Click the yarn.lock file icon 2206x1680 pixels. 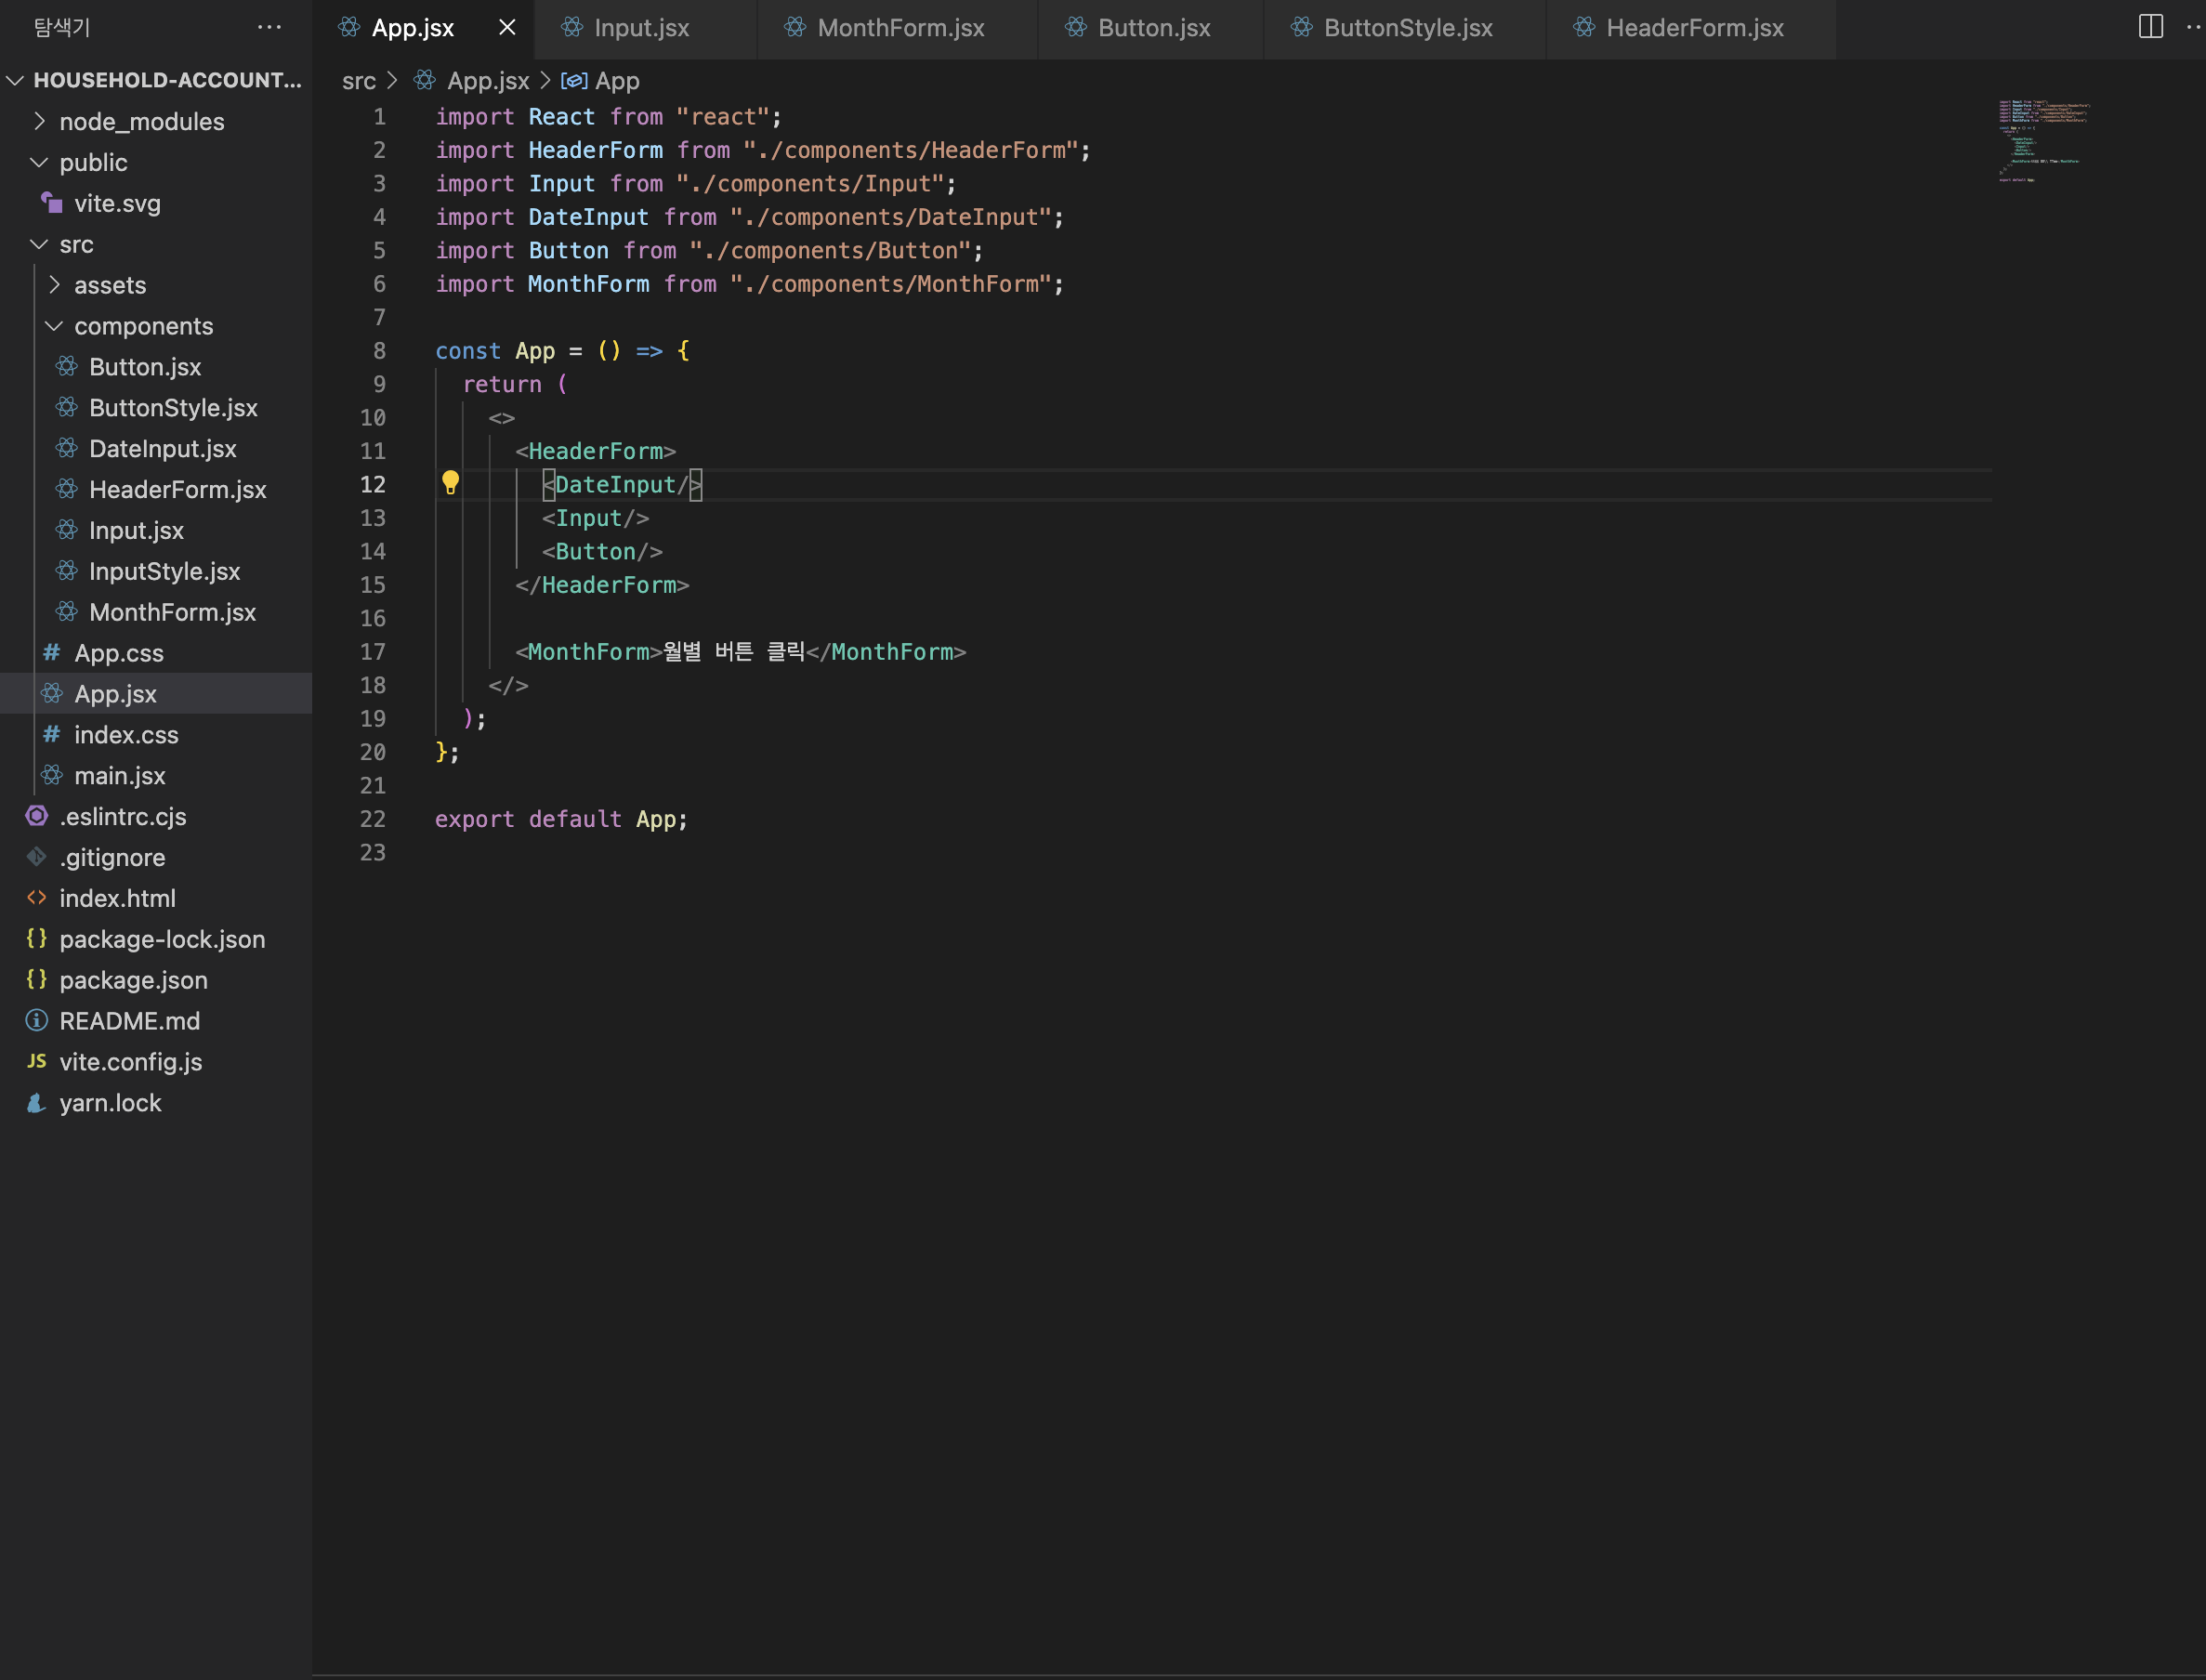pyautogui.click(x=36, y=1103)
